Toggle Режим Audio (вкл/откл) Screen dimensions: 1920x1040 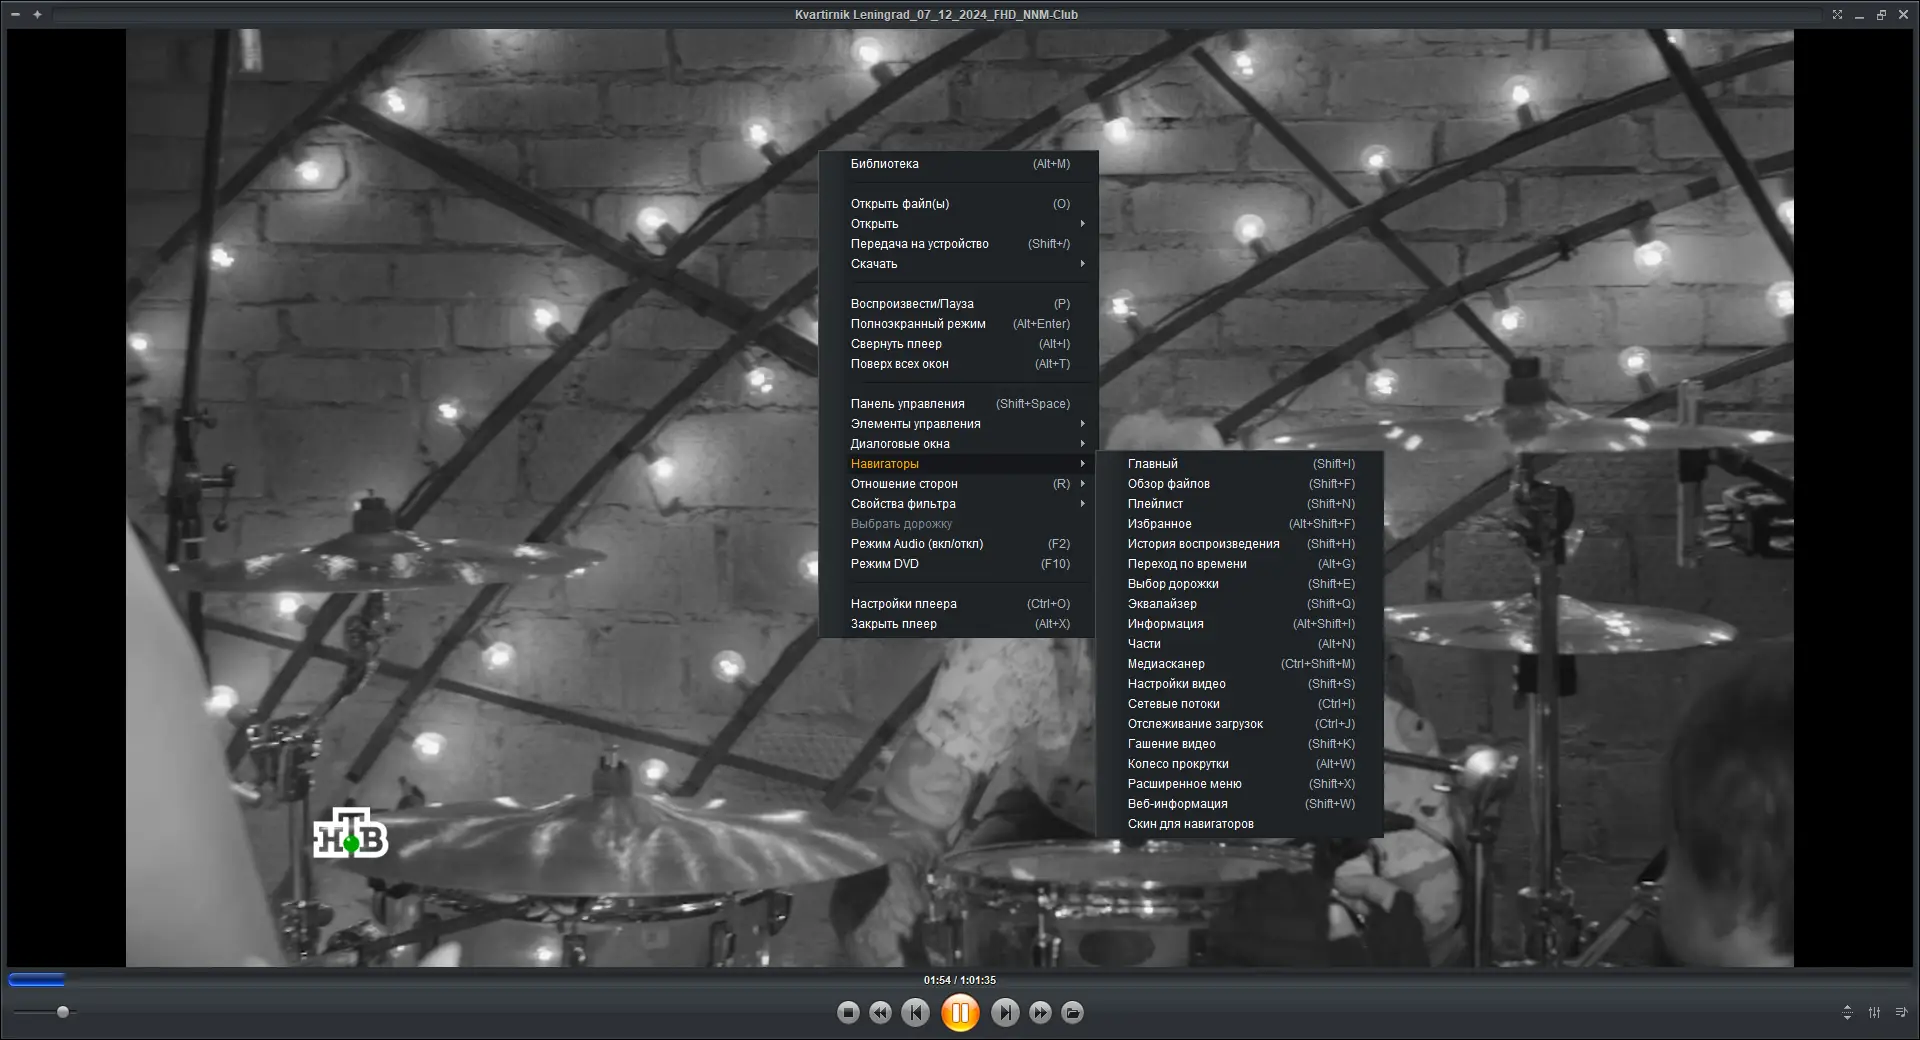959,544
